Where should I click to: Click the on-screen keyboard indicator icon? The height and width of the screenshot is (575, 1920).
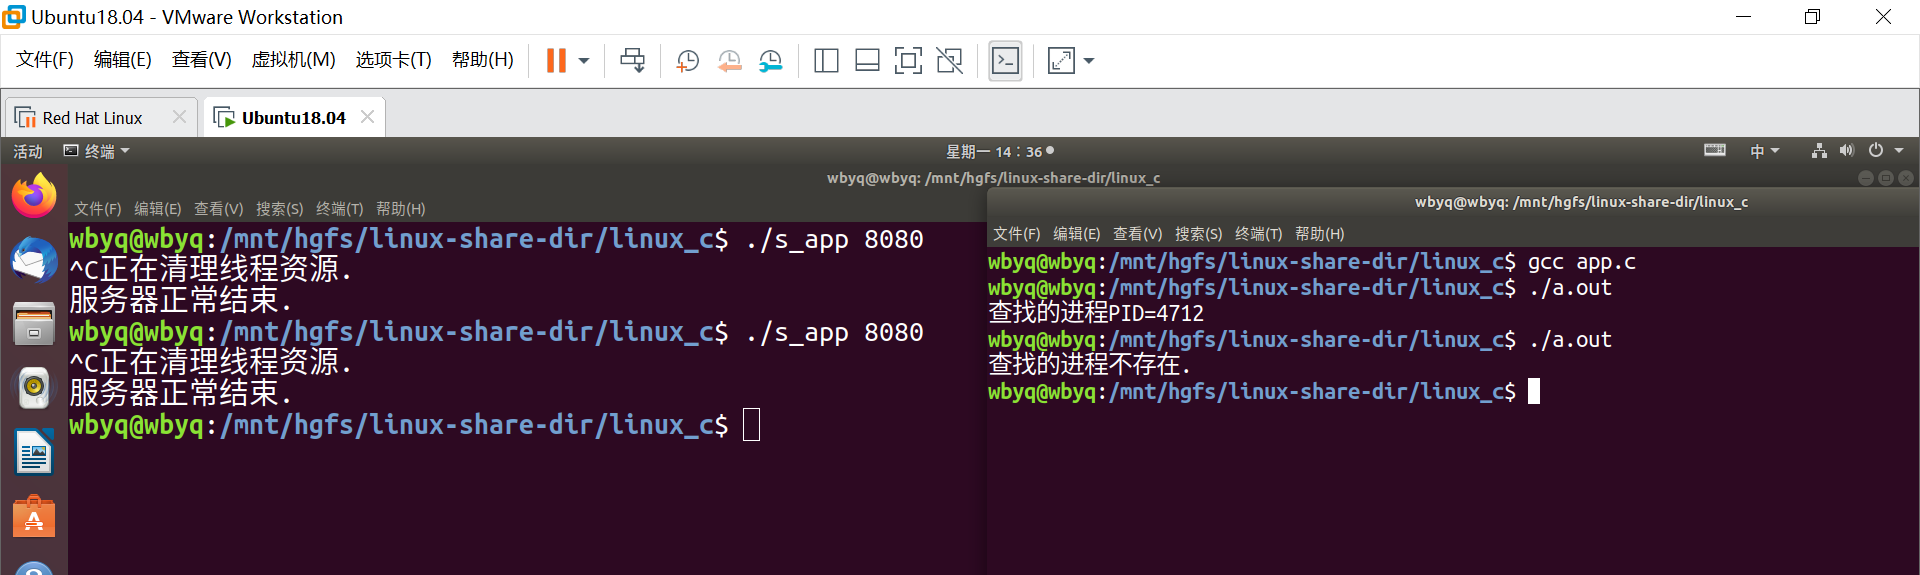pos(1714,150)
